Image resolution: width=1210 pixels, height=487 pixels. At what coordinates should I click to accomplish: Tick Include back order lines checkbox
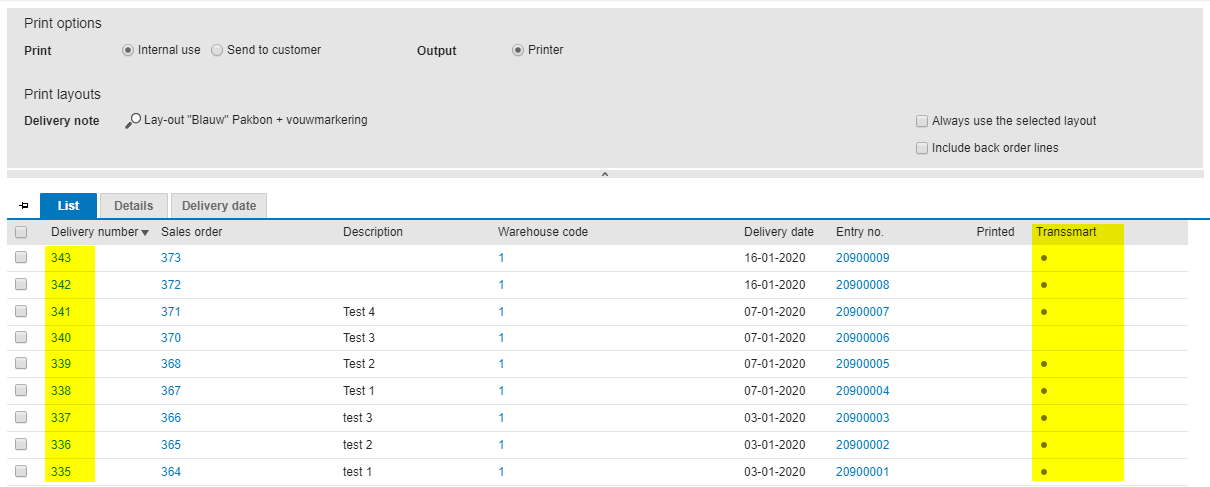pyautogui.click(x=922, y=148)
